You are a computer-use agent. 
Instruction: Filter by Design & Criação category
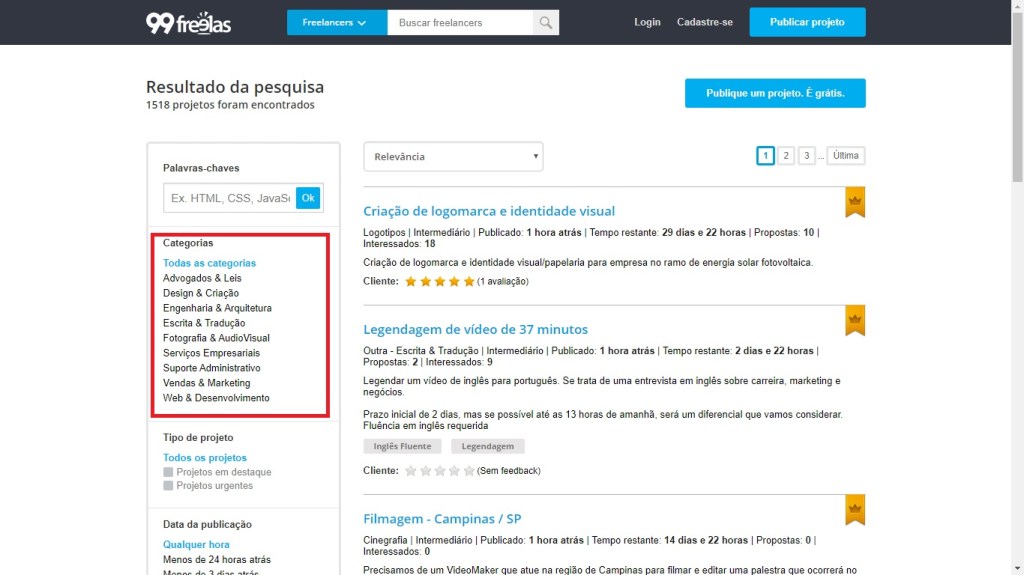click(x=201, y=293)
